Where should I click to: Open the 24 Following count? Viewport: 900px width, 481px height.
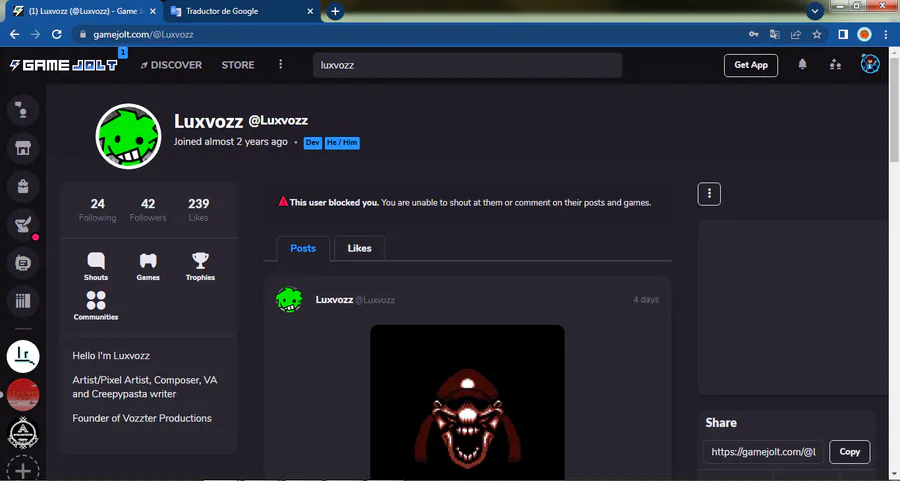click(x=98, y=210)
